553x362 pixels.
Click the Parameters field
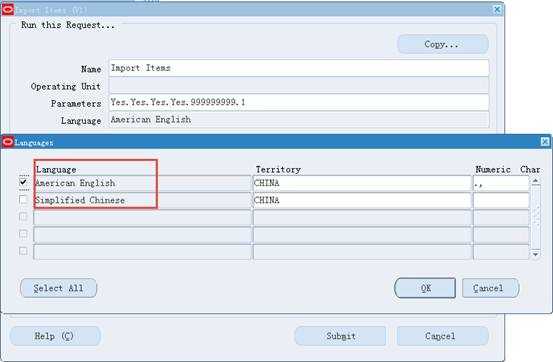click(x=299, y=102)
